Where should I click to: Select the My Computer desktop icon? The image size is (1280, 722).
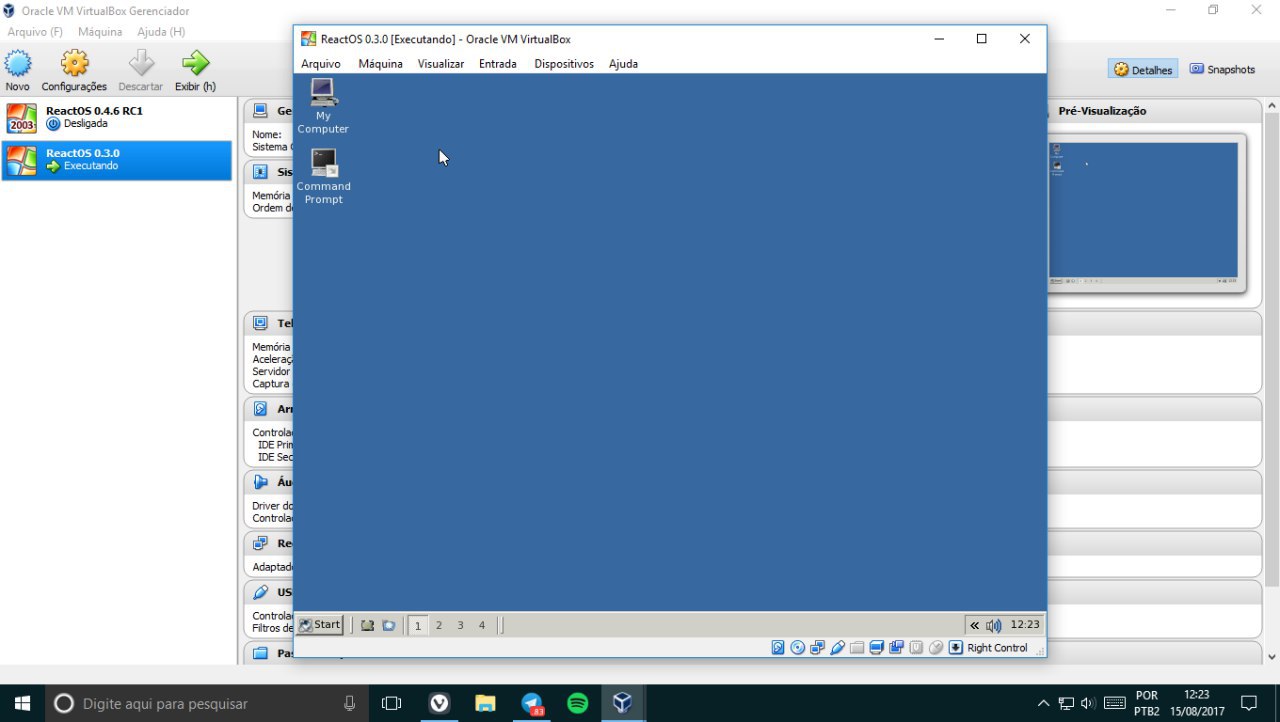[323, 106]
